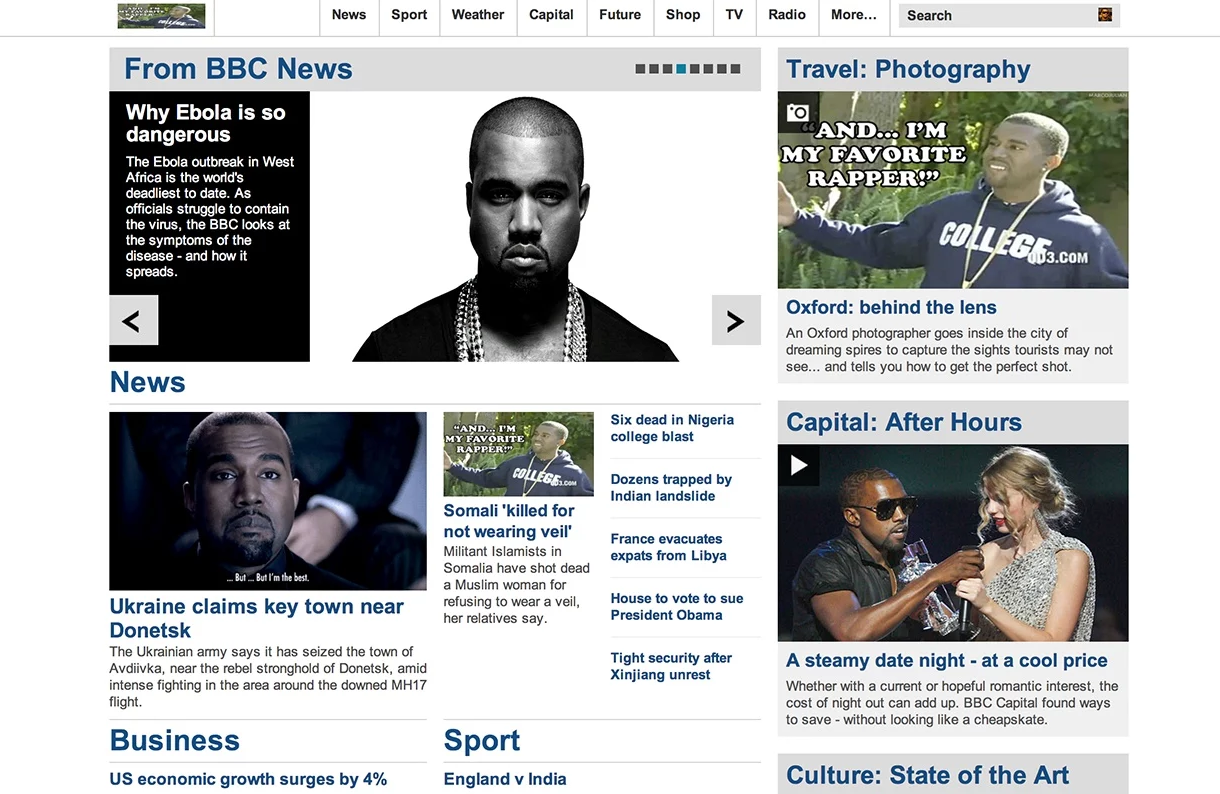The image size is (1220, 794).
Task: Go to the previous carousel story arrow
Action: point(133,320)
